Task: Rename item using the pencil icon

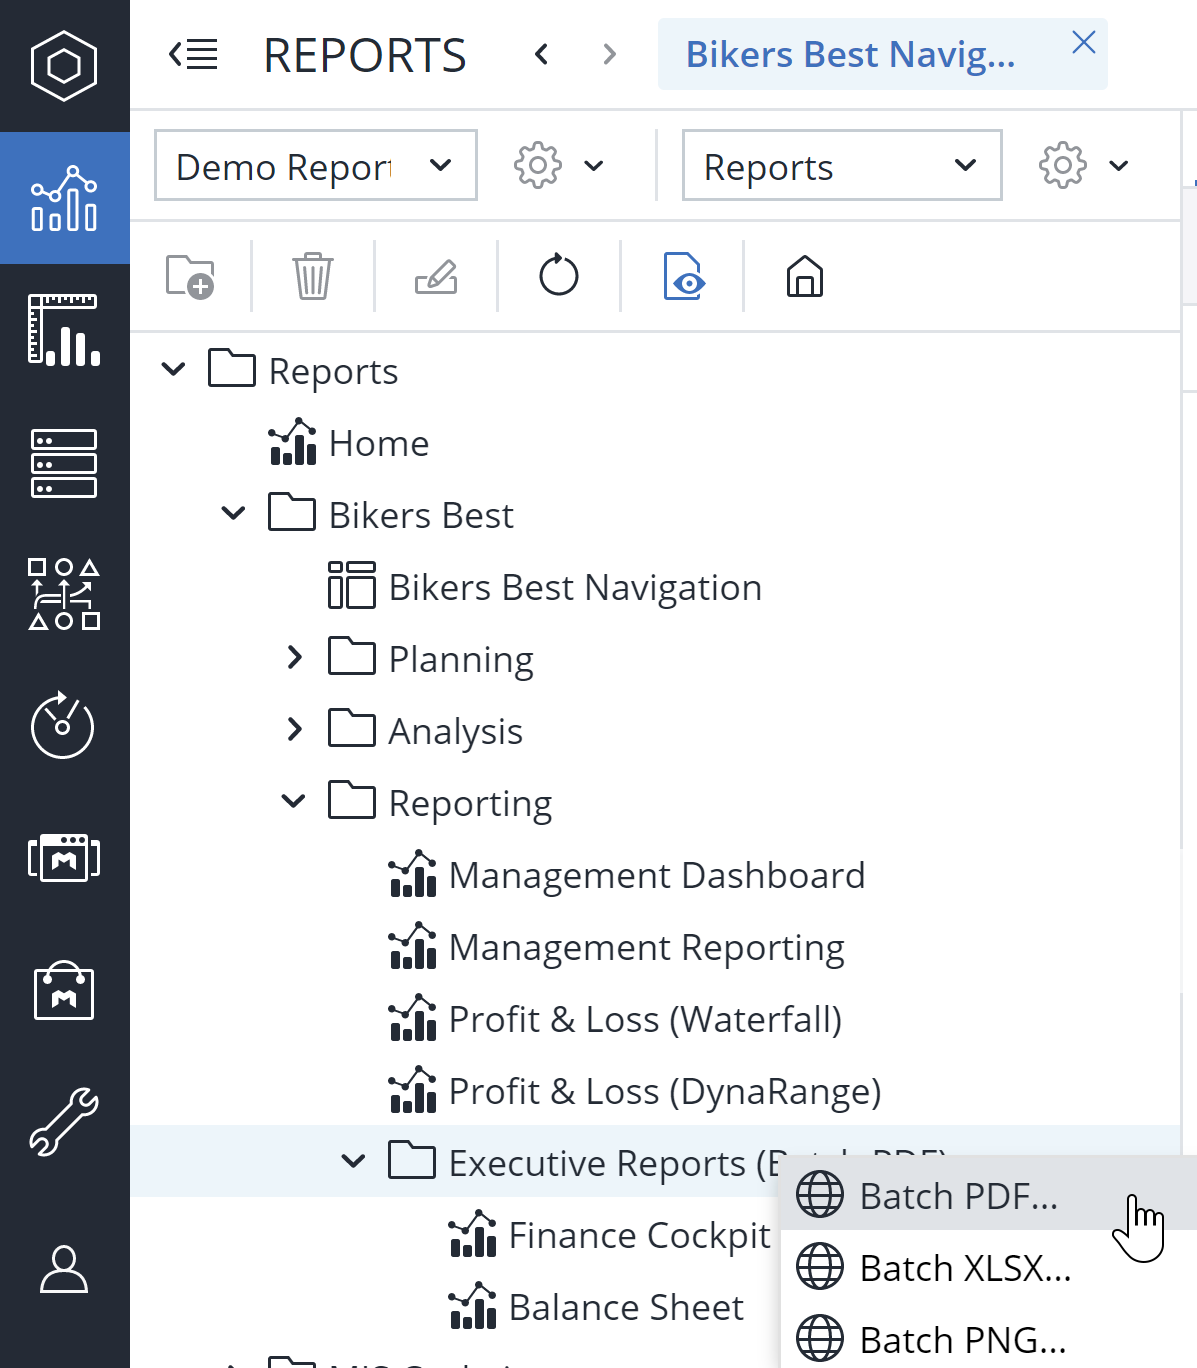Action: pyautogui.click(x=435, y=277)
